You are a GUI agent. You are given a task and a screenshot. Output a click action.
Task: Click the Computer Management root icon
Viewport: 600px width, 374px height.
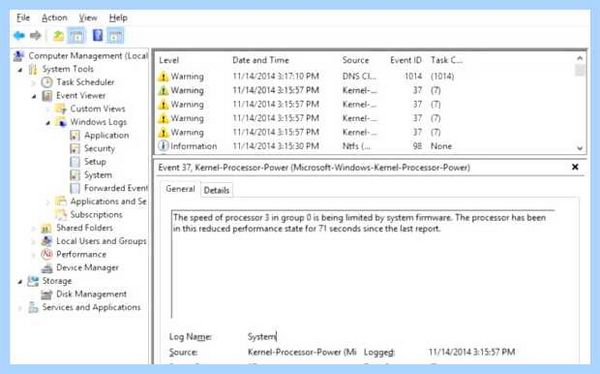[18, 56]
